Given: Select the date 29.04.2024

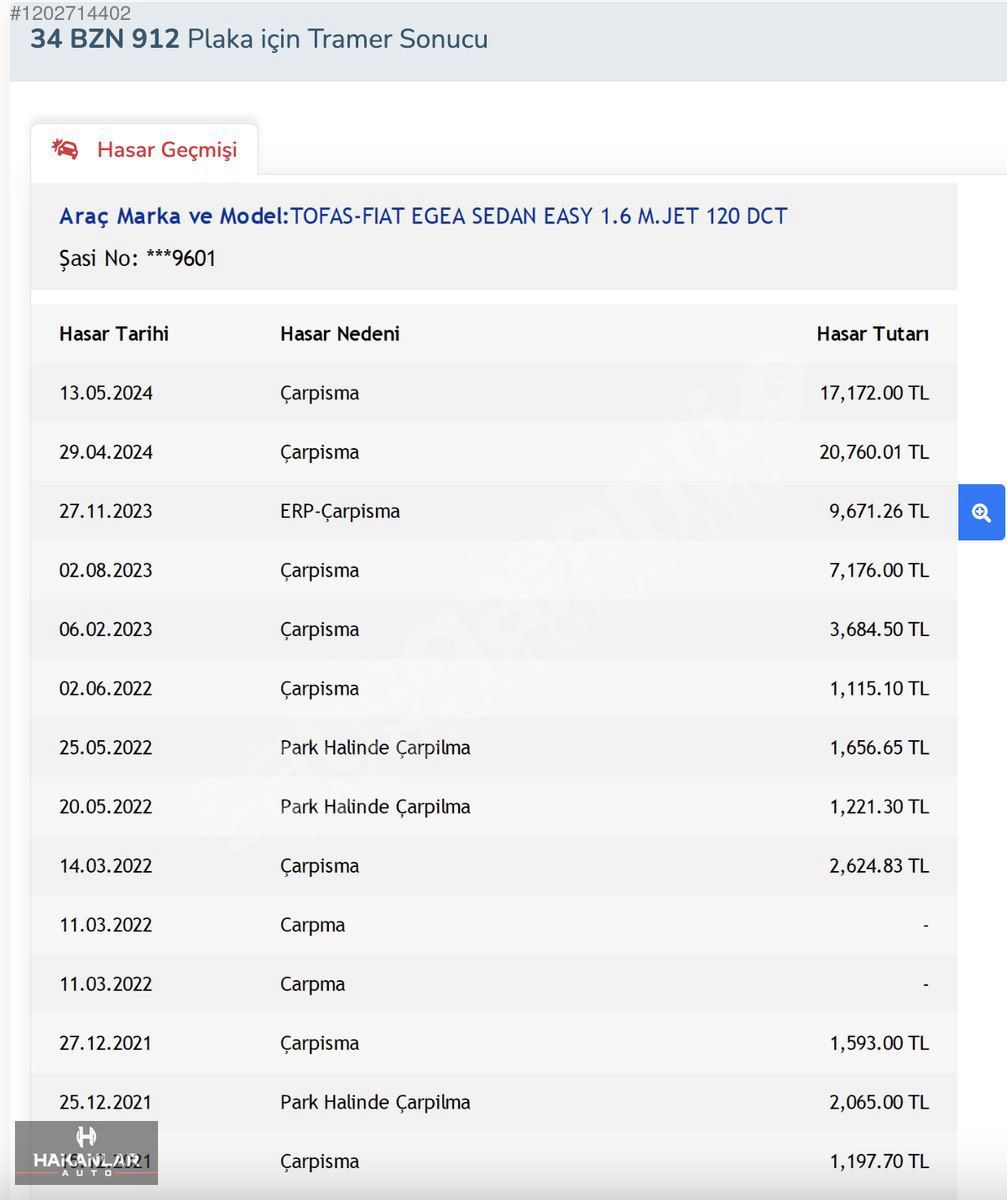Looking at the screenshot, I should pyautogui.click(x=106, y=452).
